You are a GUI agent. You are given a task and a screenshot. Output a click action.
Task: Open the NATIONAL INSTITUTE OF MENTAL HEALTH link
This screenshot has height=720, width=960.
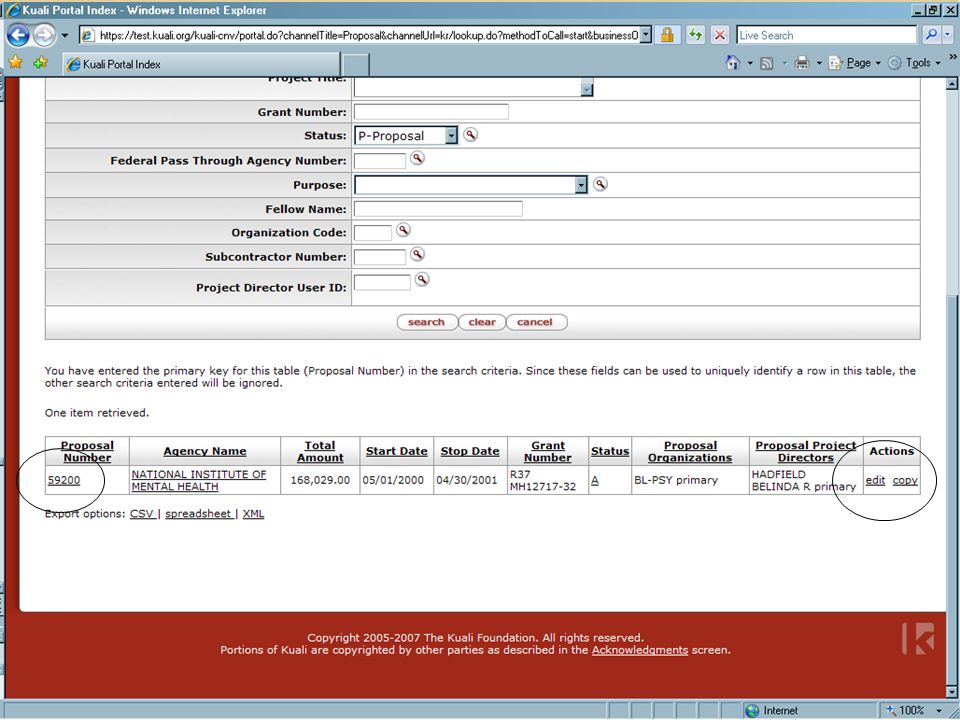pos(199,481)
